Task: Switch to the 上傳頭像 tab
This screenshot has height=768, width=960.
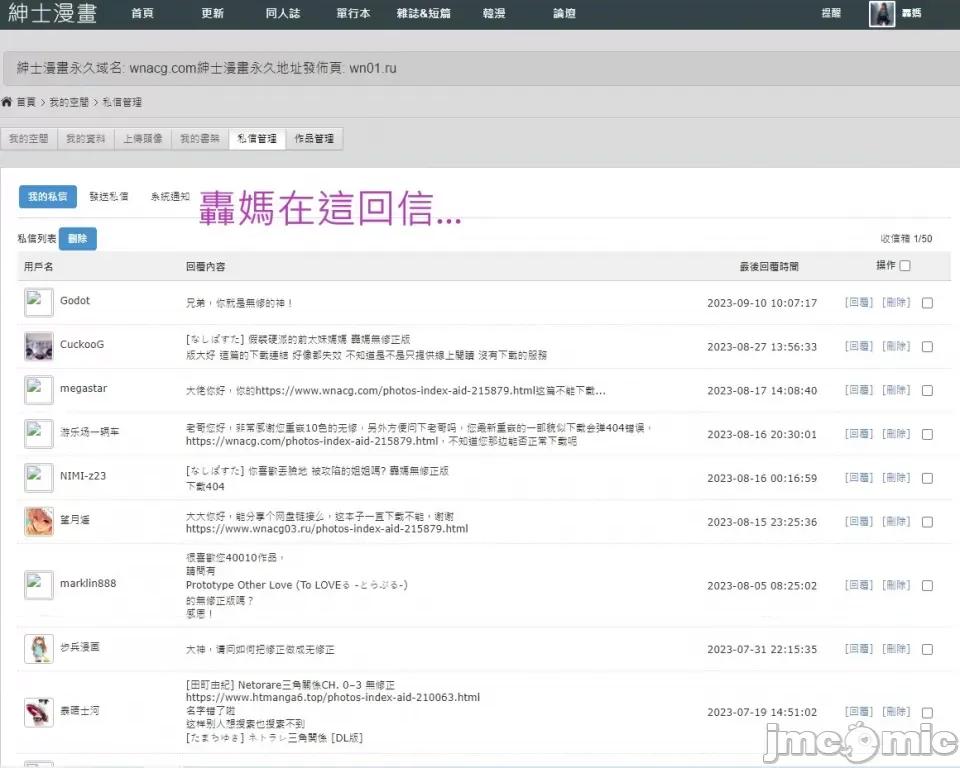Action: click(x=143, y=138)
